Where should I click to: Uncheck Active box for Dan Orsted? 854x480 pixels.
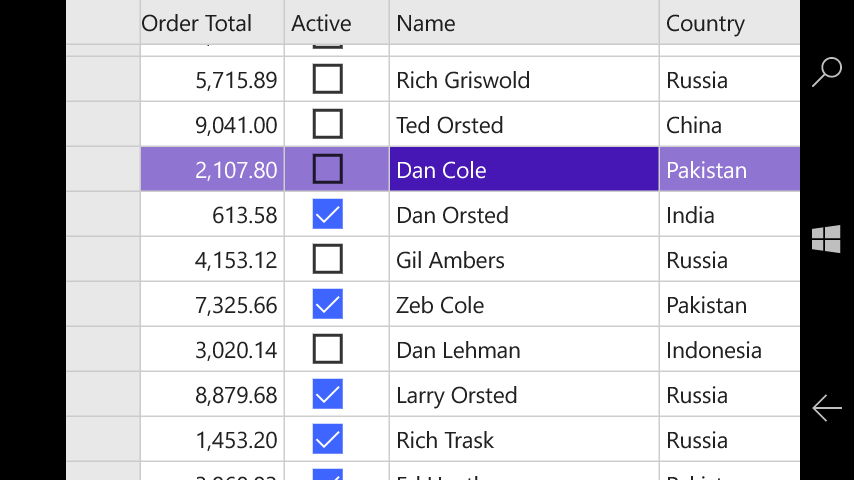pos(328,214)
